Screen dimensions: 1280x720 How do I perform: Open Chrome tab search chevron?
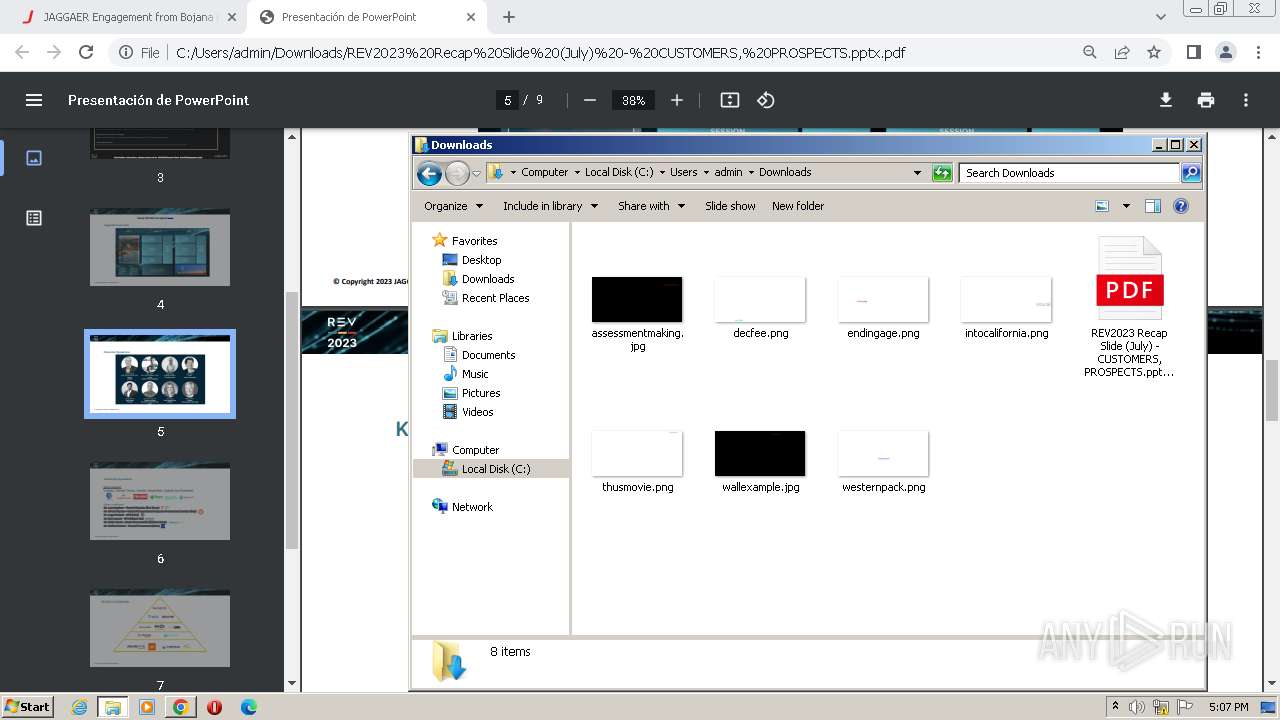click(1161, 17)
